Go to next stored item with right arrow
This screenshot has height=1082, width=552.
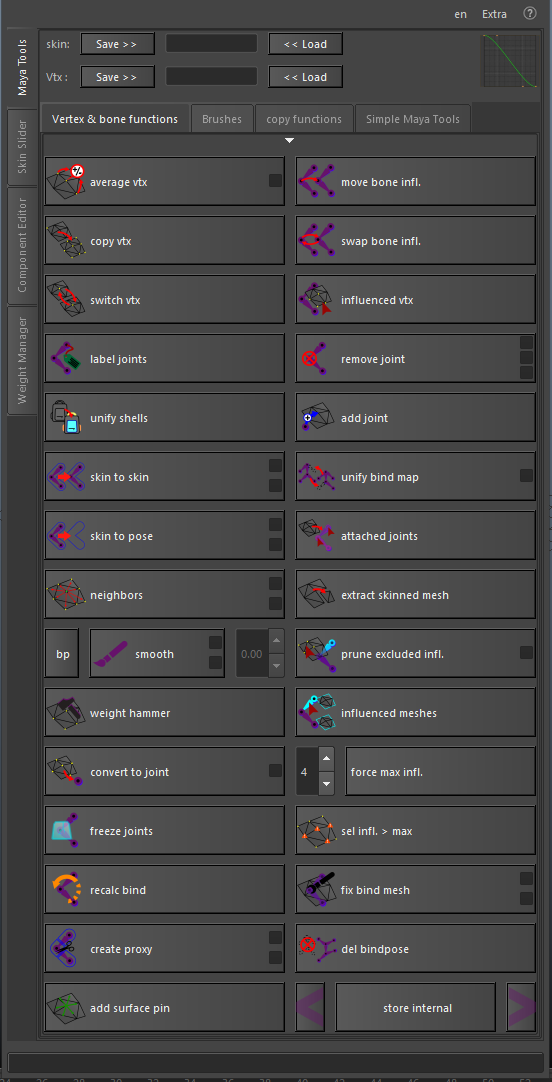coord(521,1007)
